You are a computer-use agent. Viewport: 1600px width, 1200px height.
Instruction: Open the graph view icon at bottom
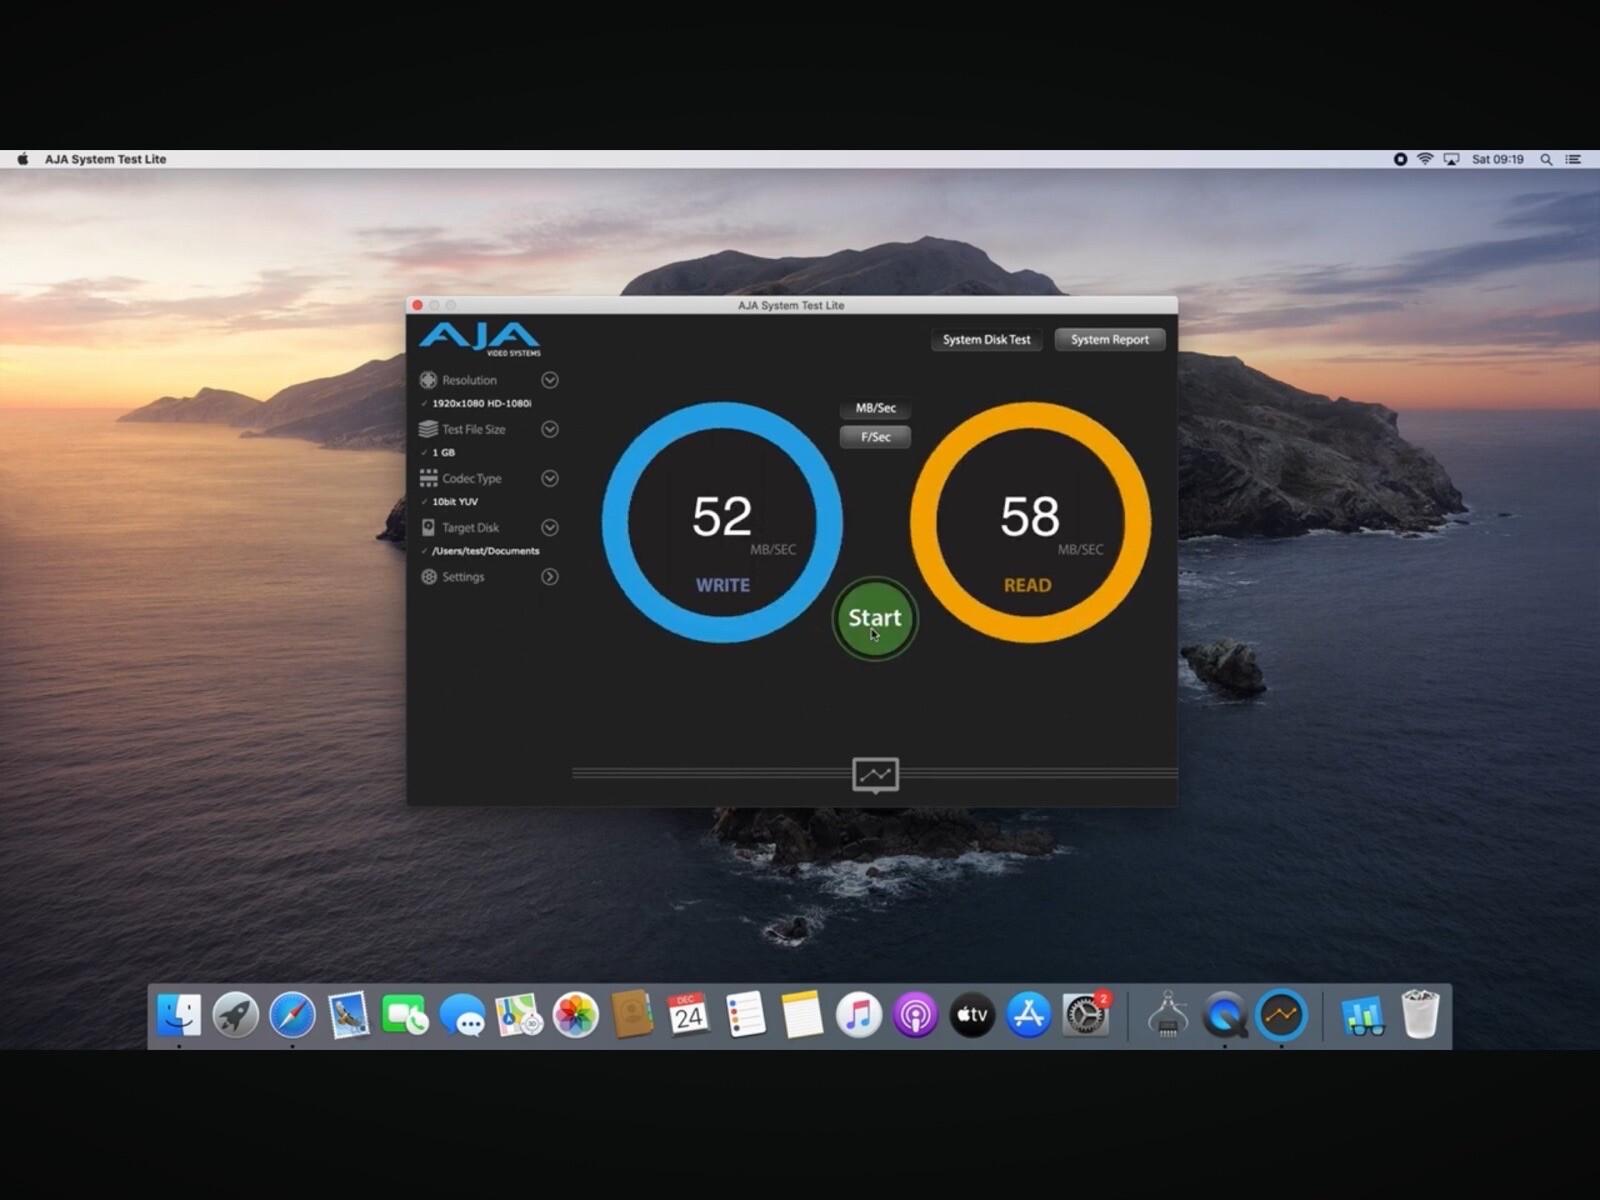coord(875,775)
